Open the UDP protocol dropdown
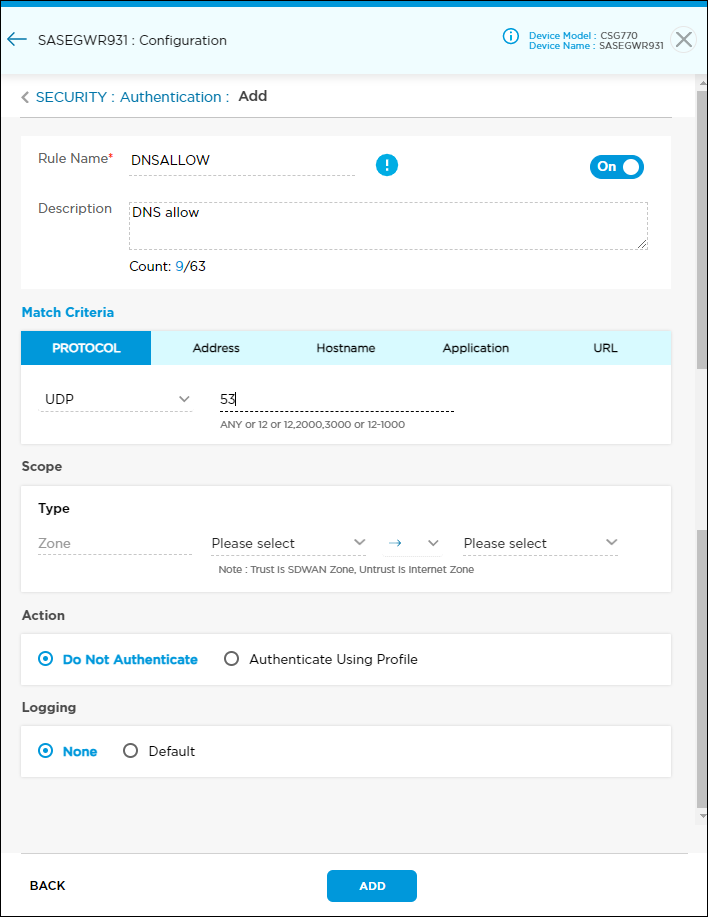This screenshot has height=917, width=708. [115, 398]
